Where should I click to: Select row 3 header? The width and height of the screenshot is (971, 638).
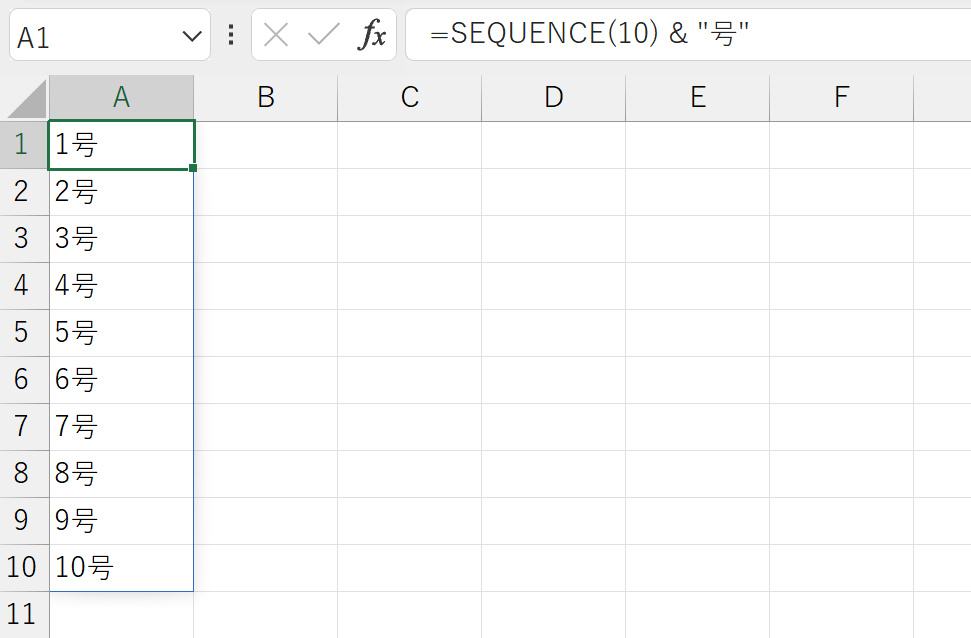(24, 239)
